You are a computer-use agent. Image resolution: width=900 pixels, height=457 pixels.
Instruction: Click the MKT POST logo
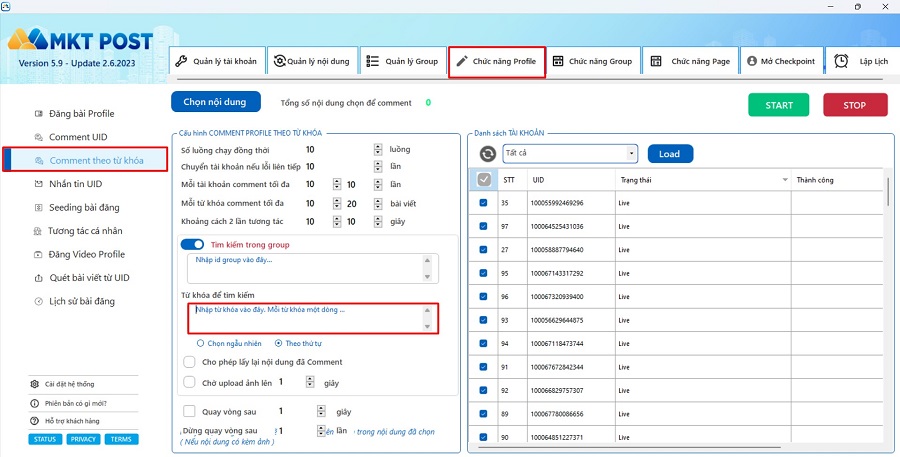80,40
